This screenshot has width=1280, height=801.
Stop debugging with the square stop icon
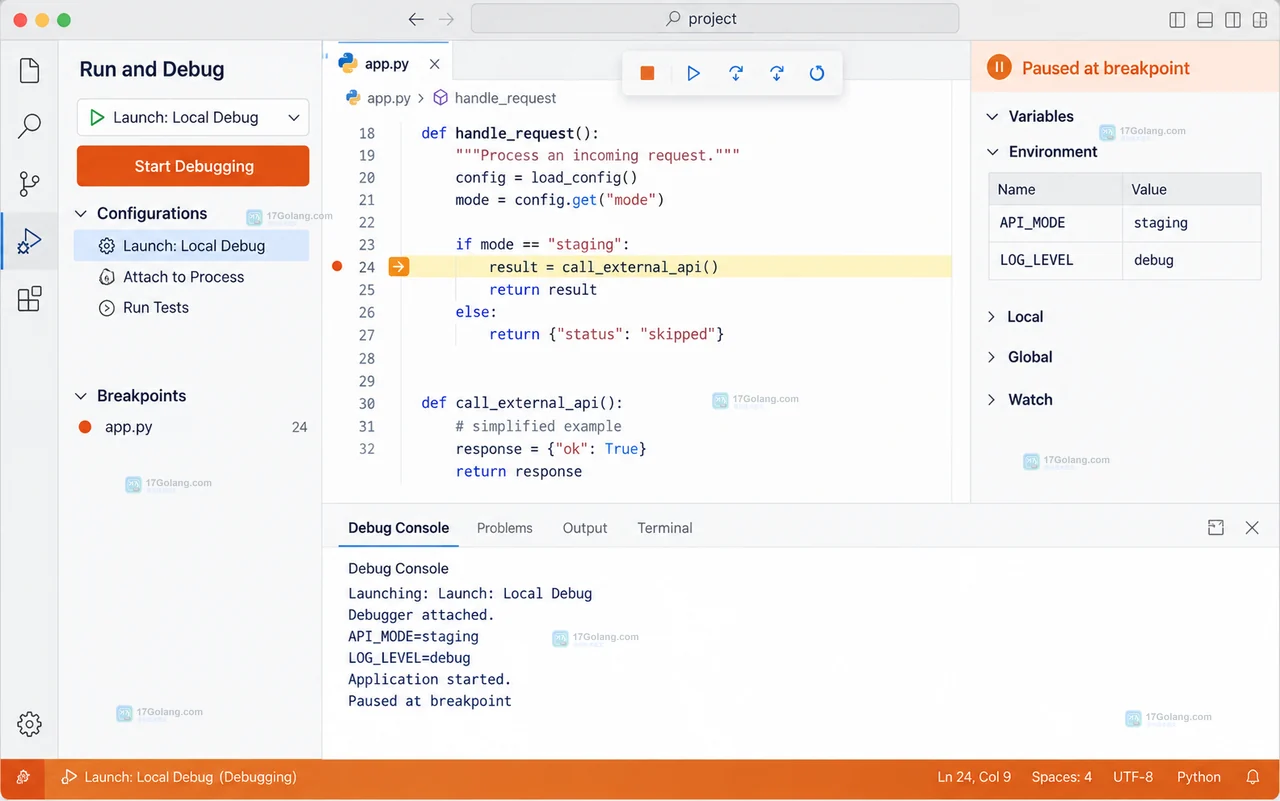pyautogui.click(x=647, y=73)
